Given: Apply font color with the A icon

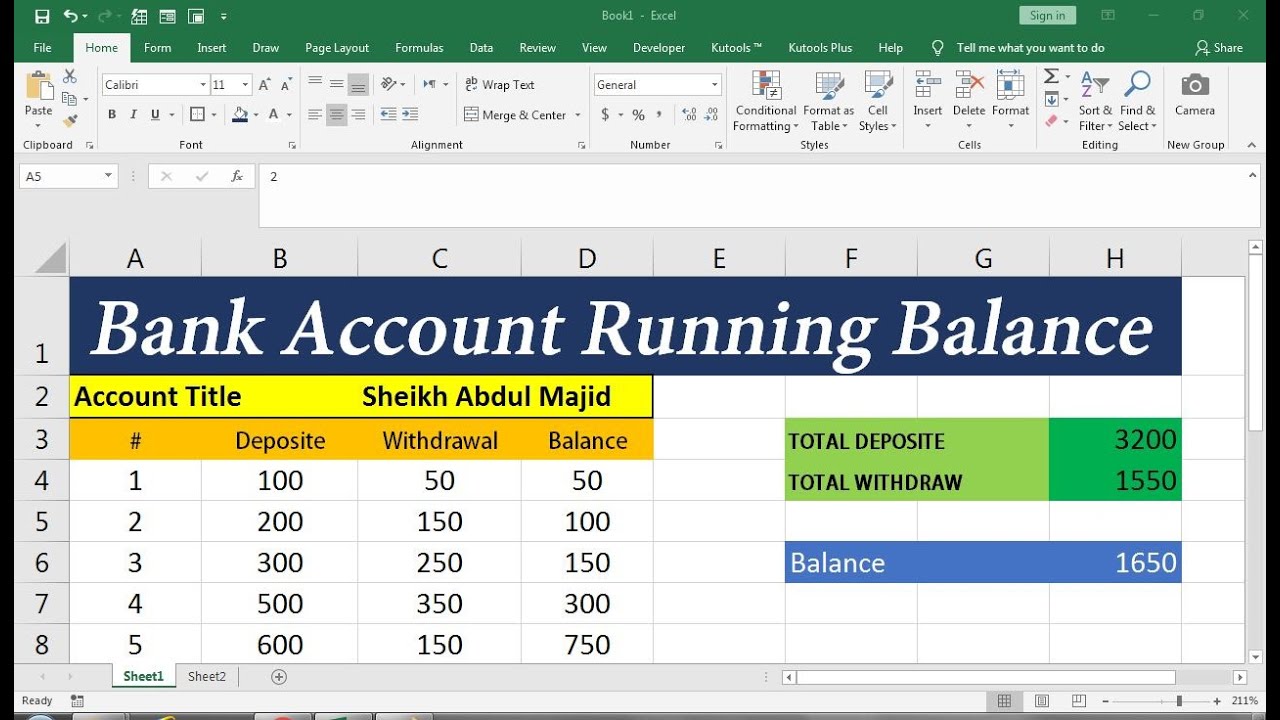Looking at the screenshot, I should tap(275, 114).
